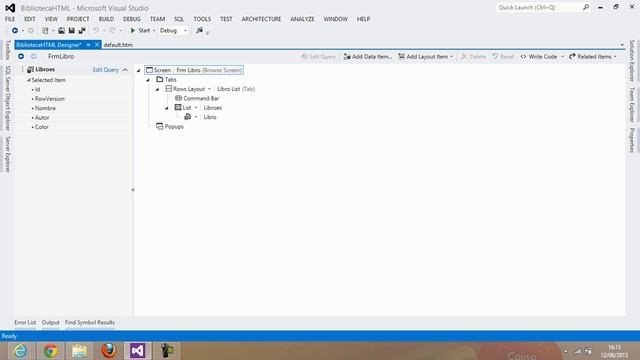This screenshot has width=640, height=360.
Task: Select the Autor field under Selected Item
Action: [42, 118]
